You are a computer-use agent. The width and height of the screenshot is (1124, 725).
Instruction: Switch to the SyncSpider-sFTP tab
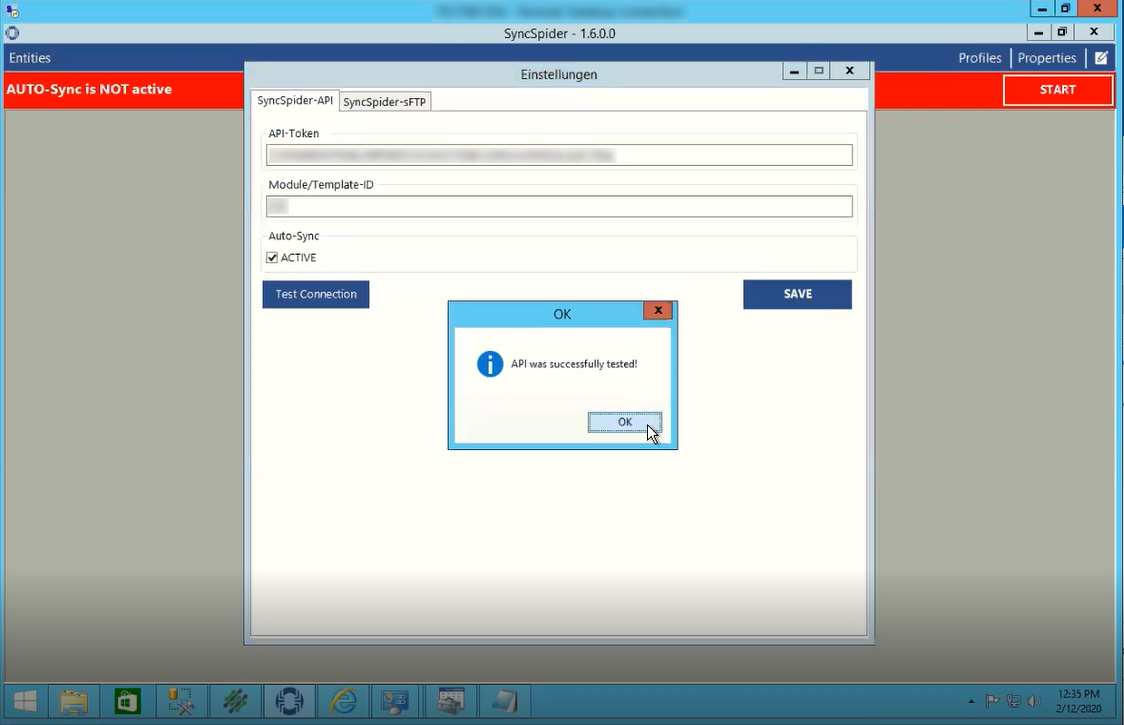click(385, 102)
